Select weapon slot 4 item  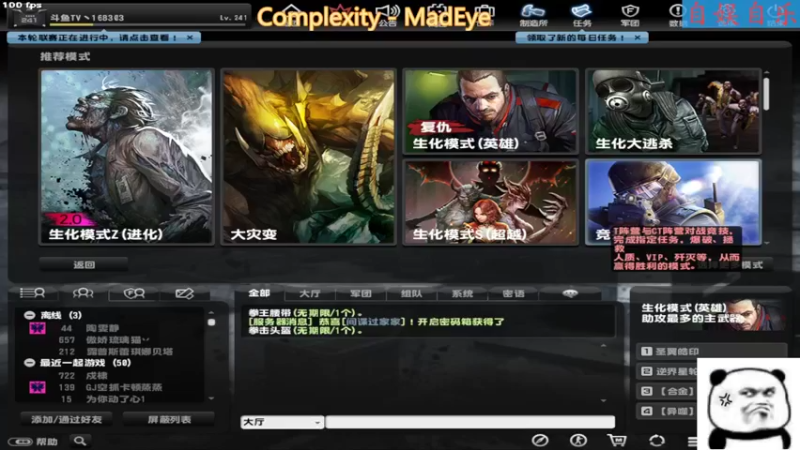tap(667, 411)
